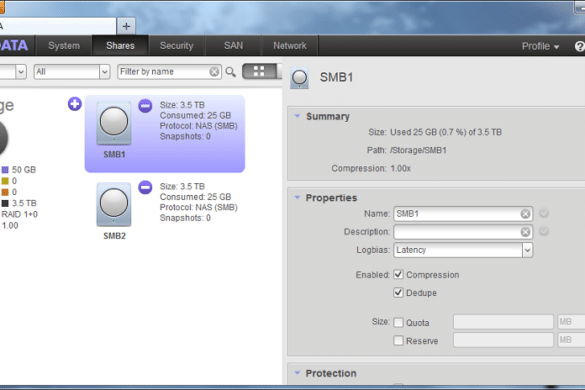Screen dimensions: 585x390
Task: Open the System tab
Action: [64, 46]
